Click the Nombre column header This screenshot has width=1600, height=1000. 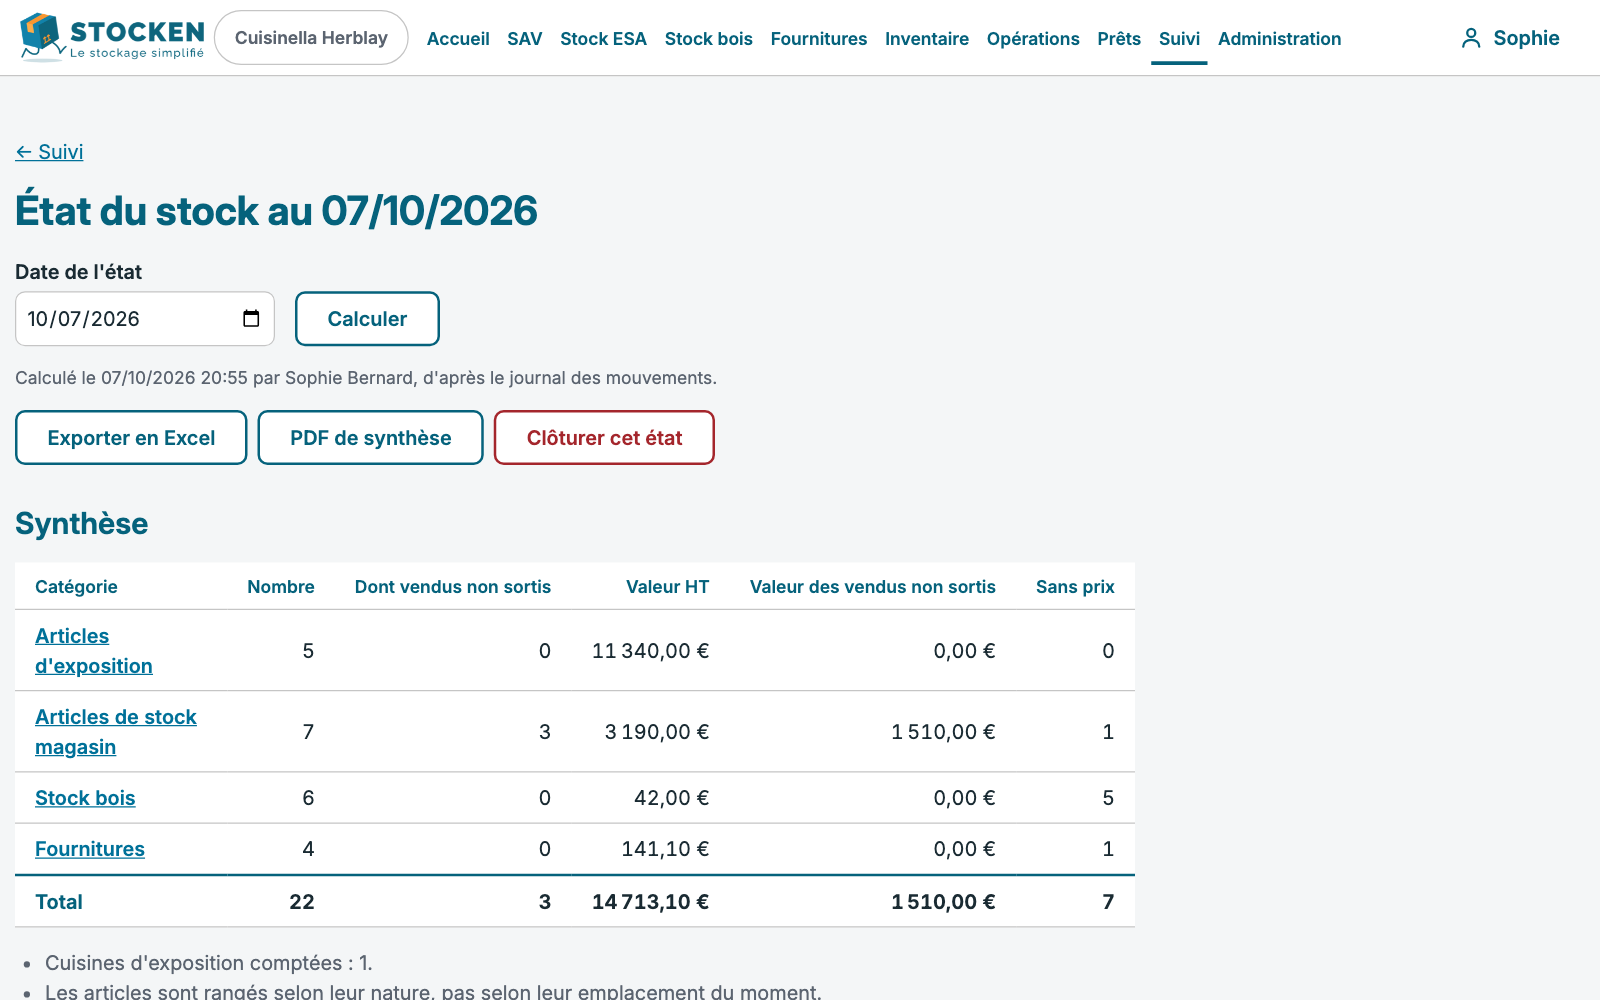click(281, 587)
